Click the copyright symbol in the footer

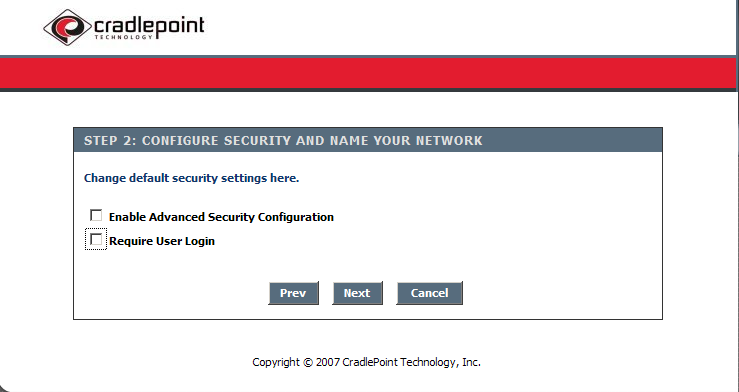click(308, 363)
